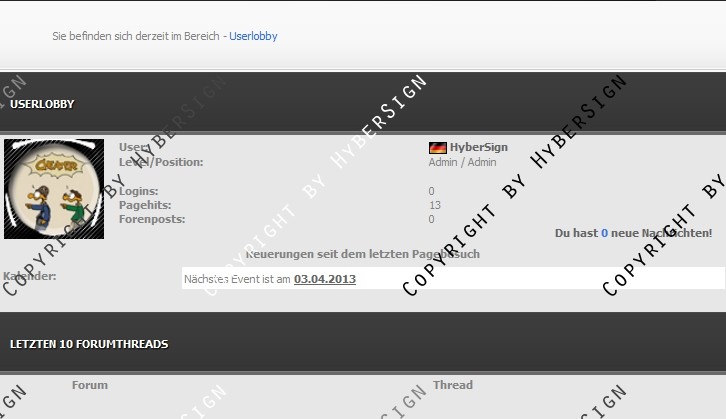Click the Admin / Admin position text

coord(462,162)
